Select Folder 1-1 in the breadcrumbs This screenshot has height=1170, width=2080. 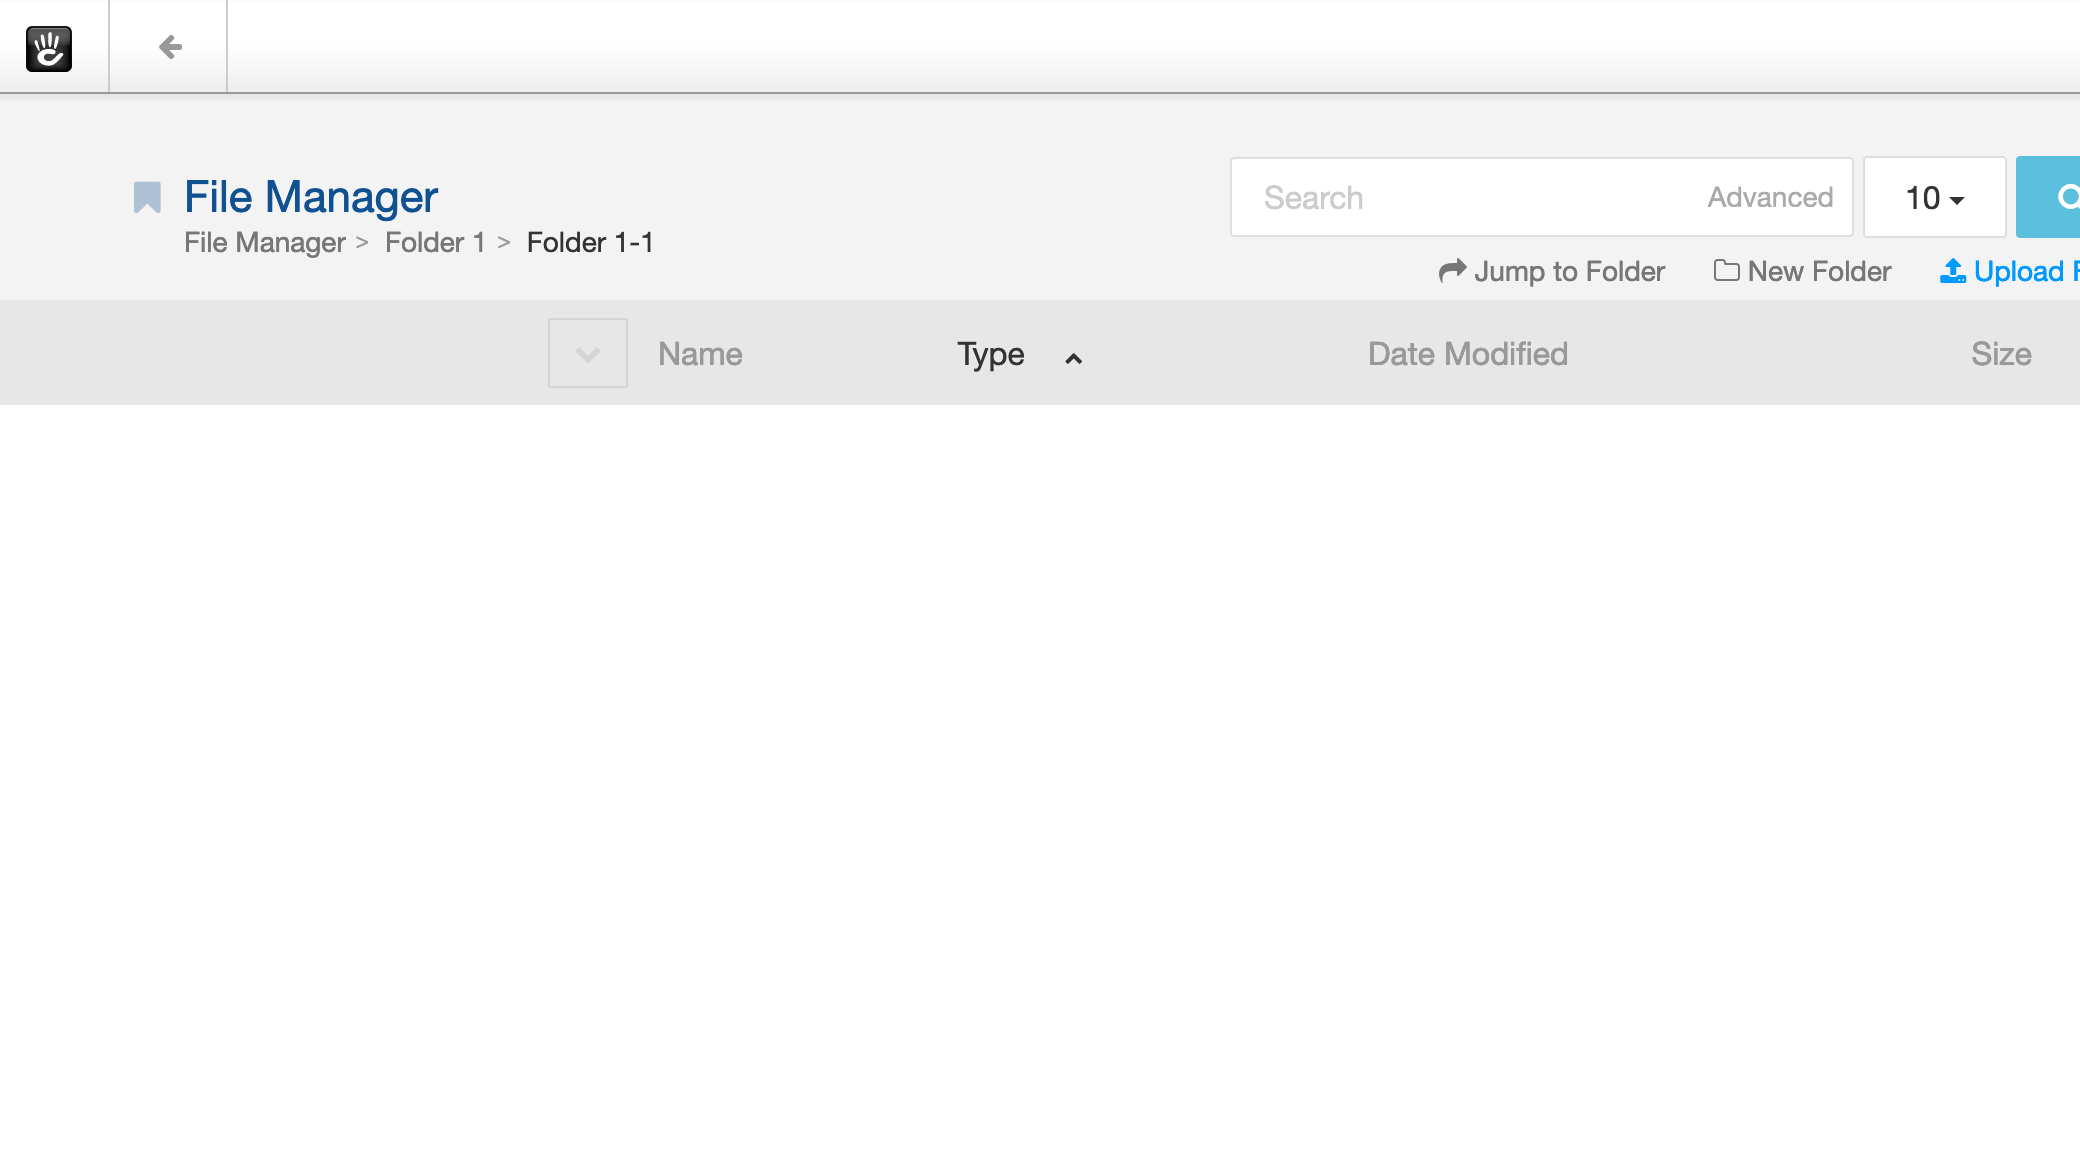tap(590, 242)
